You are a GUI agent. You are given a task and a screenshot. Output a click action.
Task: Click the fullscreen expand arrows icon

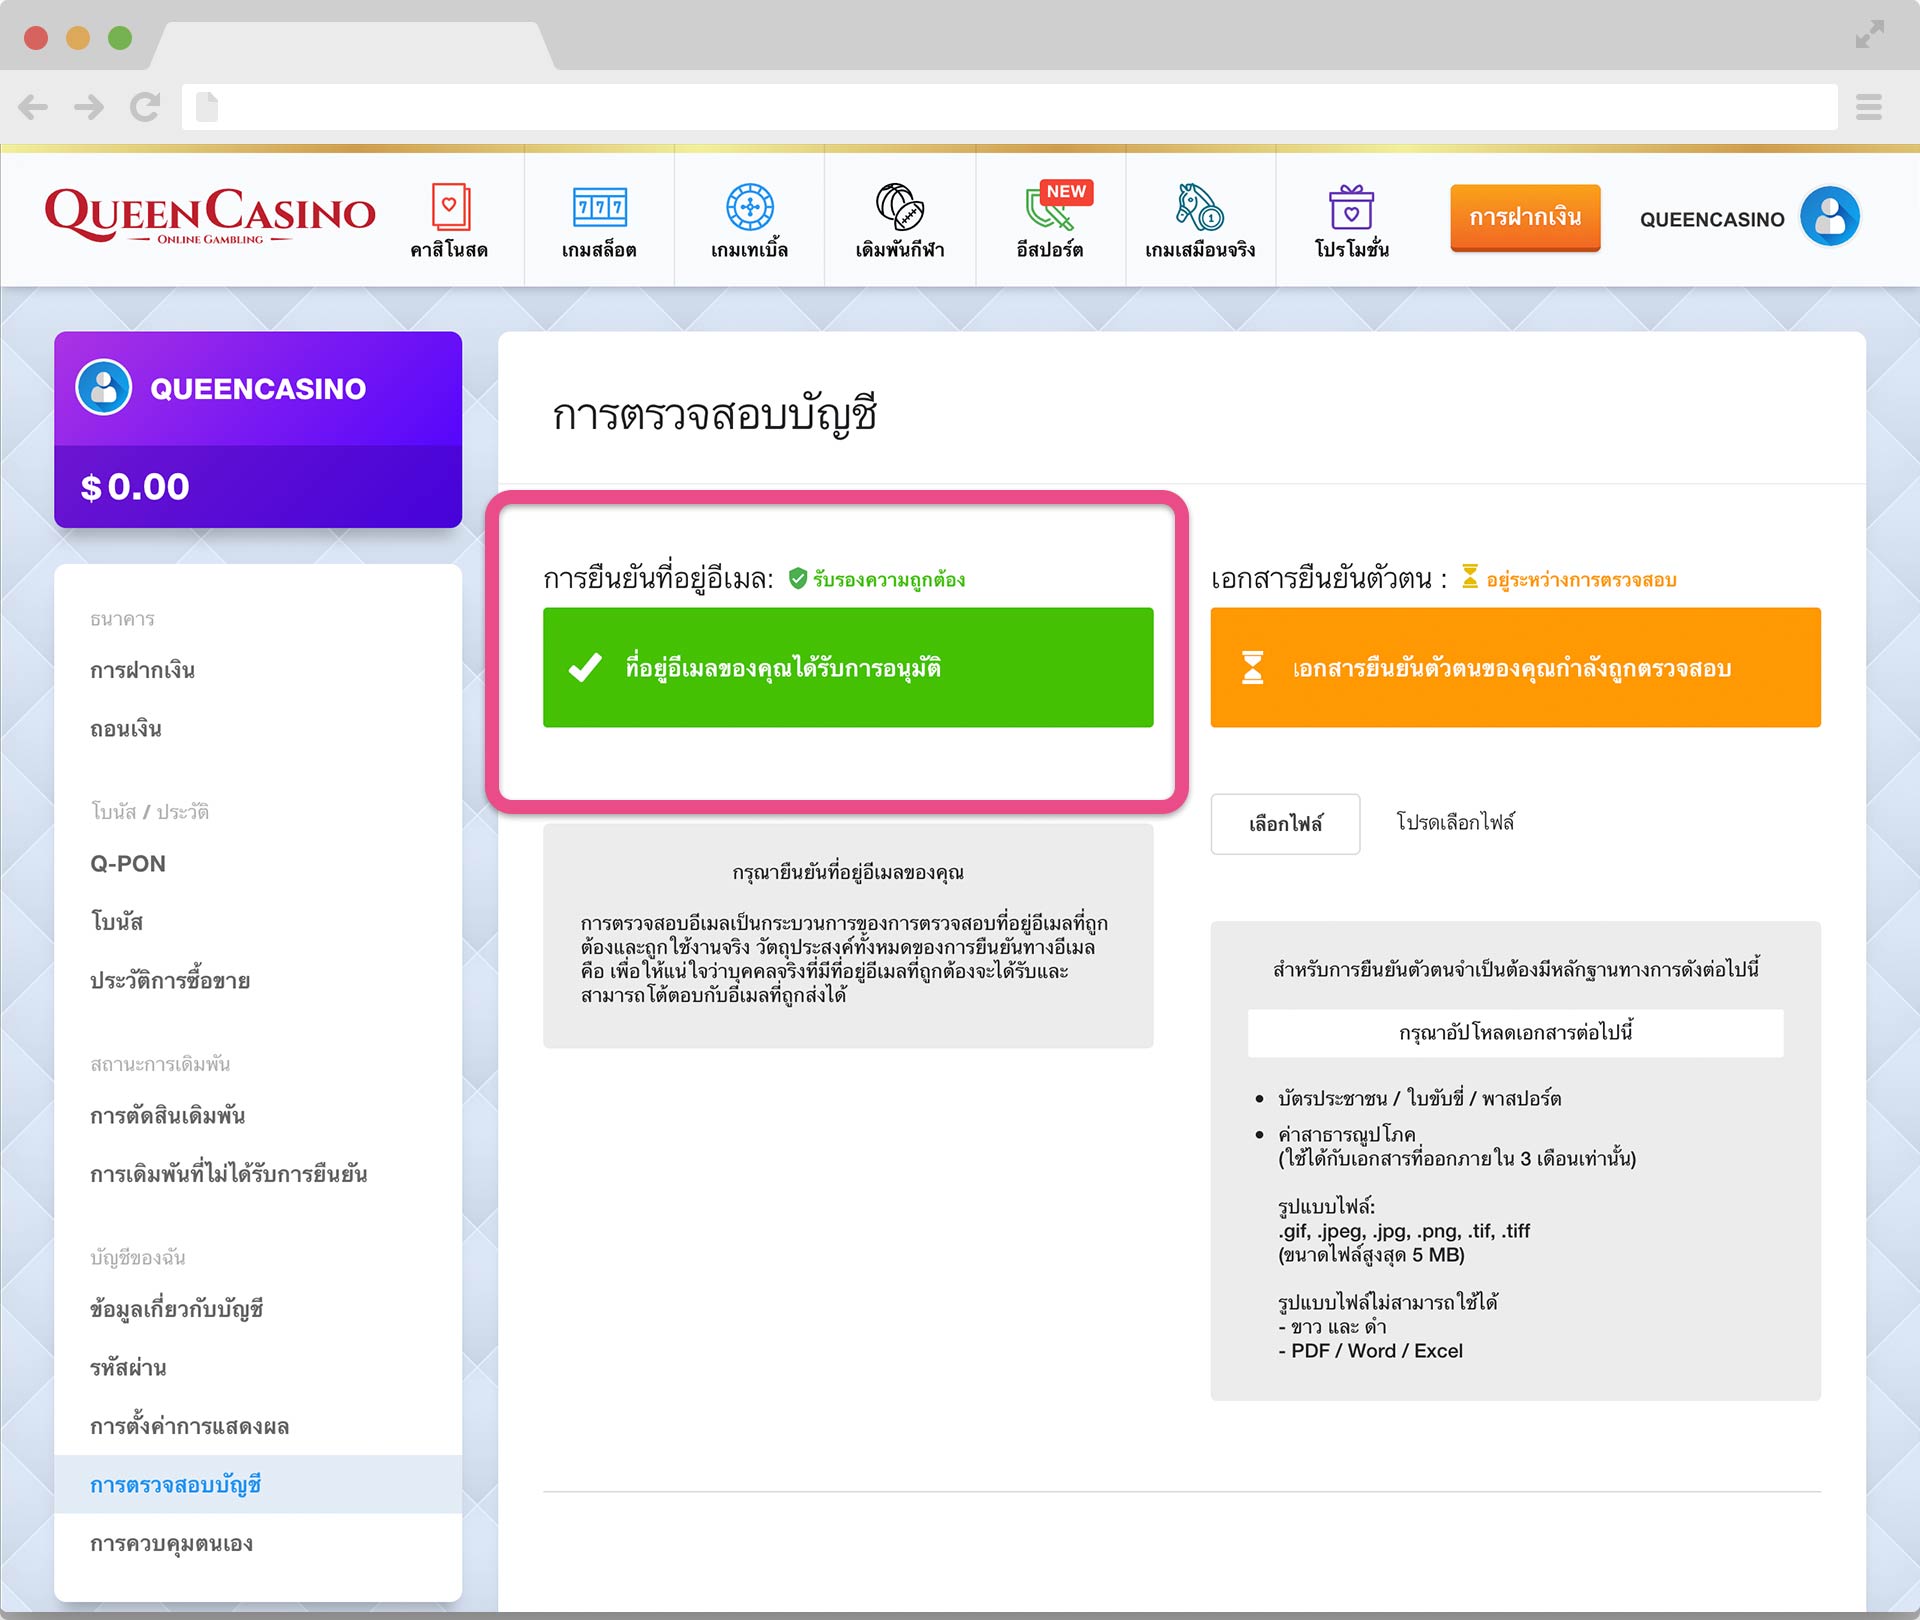[1869, 34]
